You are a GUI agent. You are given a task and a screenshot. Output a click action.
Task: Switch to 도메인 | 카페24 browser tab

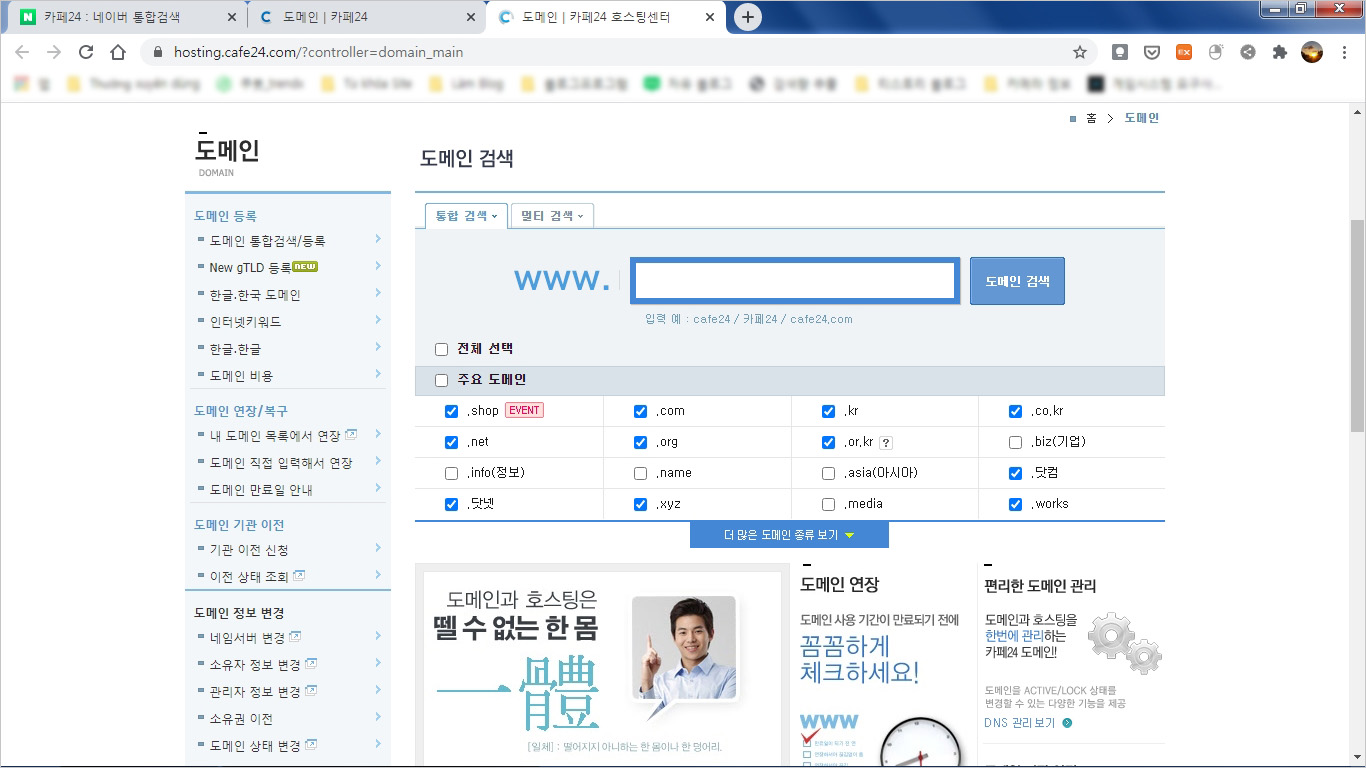(x=365, y=17)
